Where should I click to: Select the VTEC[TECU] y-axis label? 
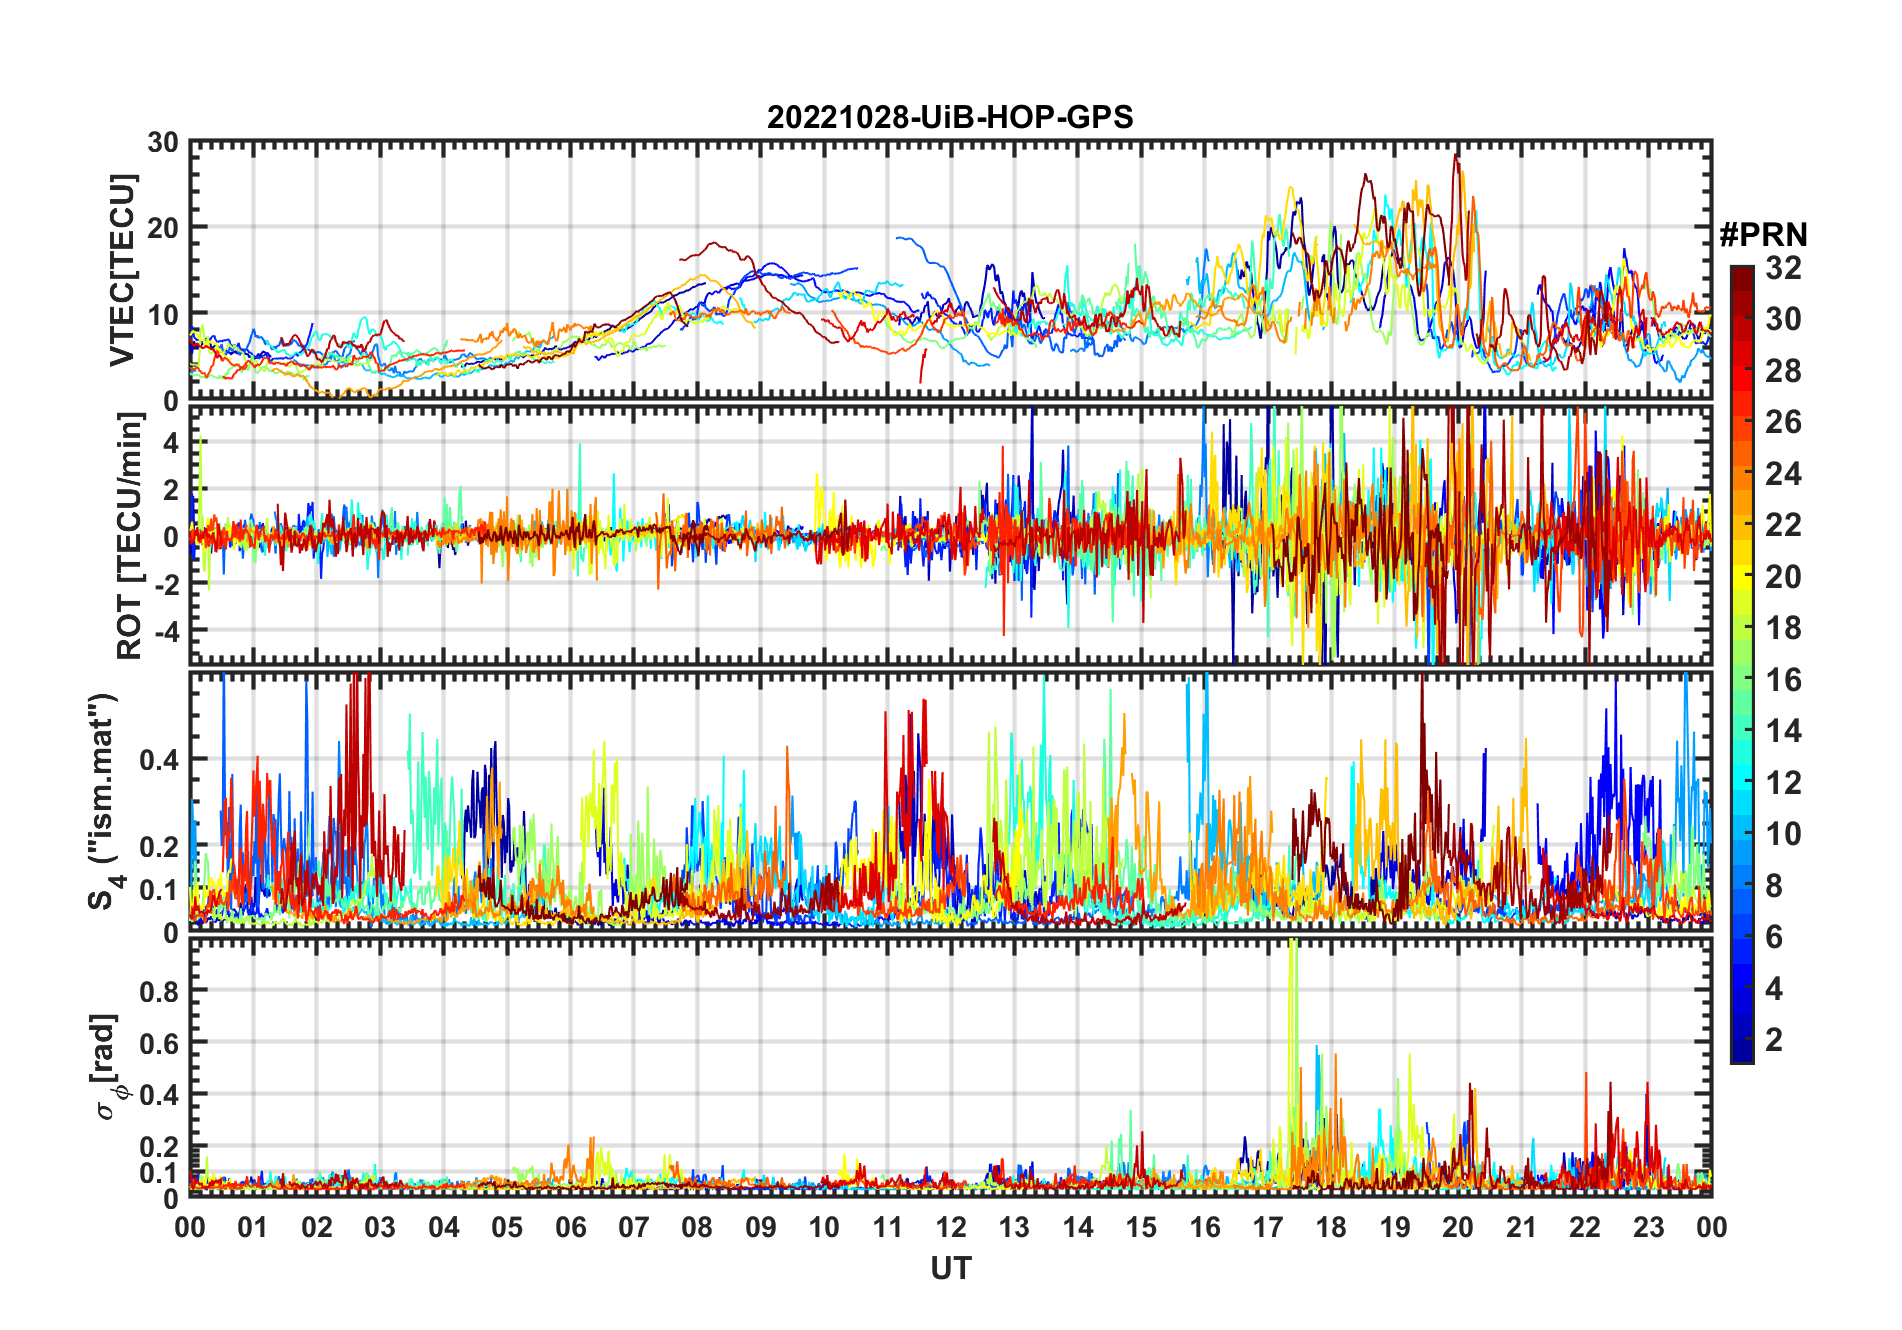click(122, 270)
